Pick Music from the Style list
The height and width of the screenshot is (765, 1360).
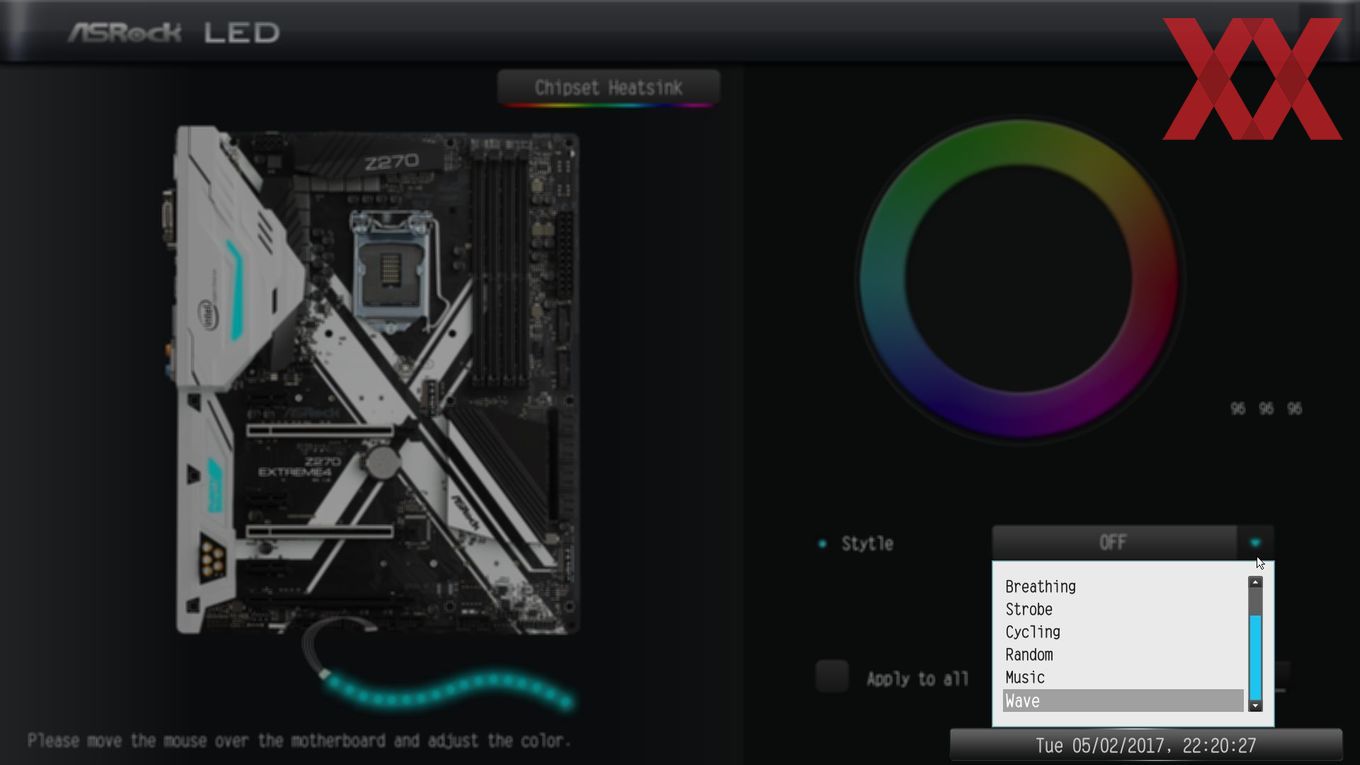tap(1123, 678)
